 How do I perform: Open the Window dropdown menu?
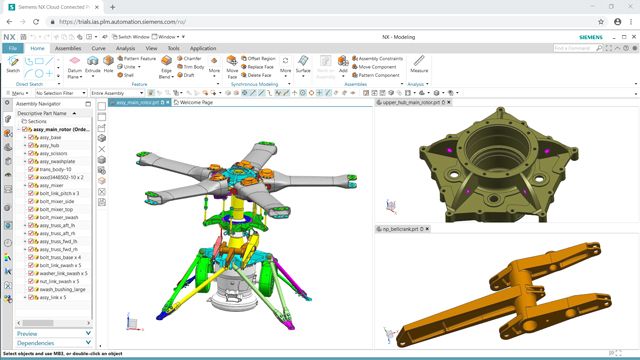click(167, 37)
